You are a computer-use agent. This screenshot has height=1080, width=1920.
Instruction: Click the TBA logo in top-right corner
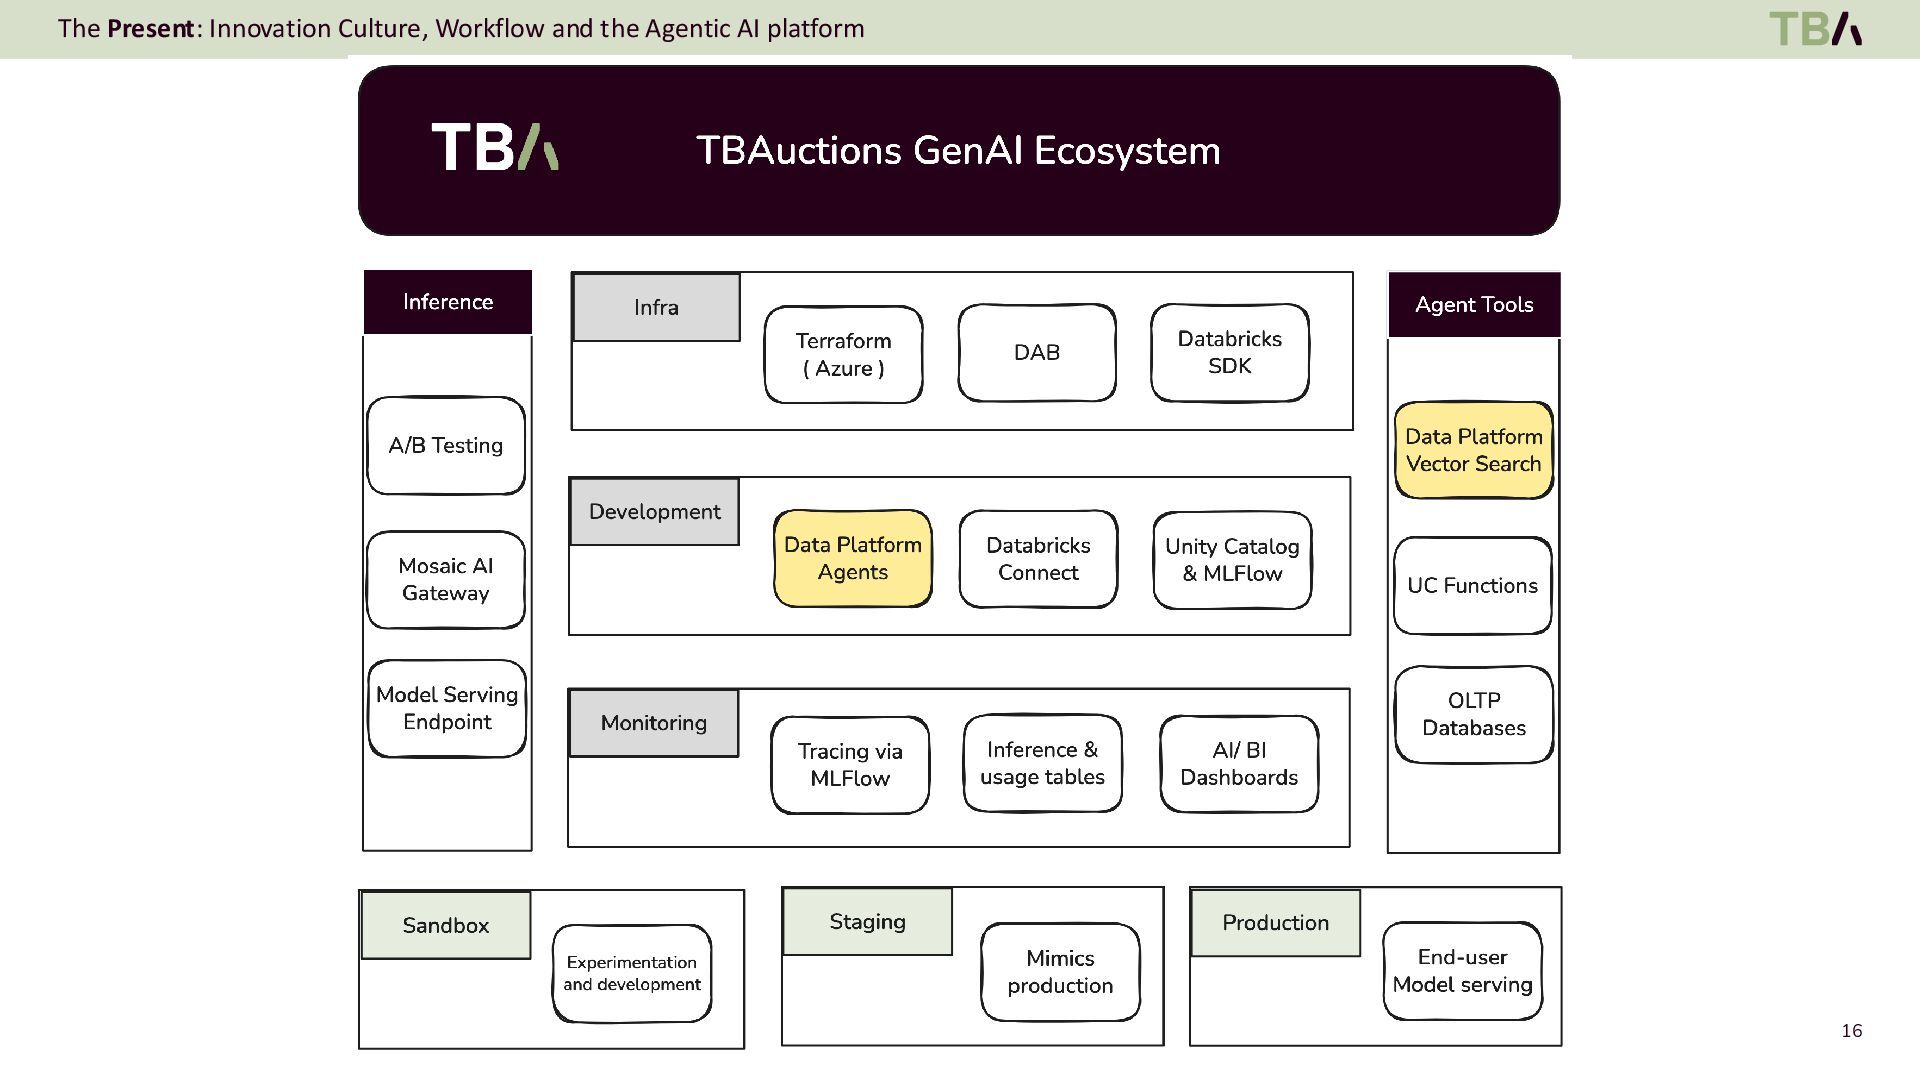[x=1815, y=28]
